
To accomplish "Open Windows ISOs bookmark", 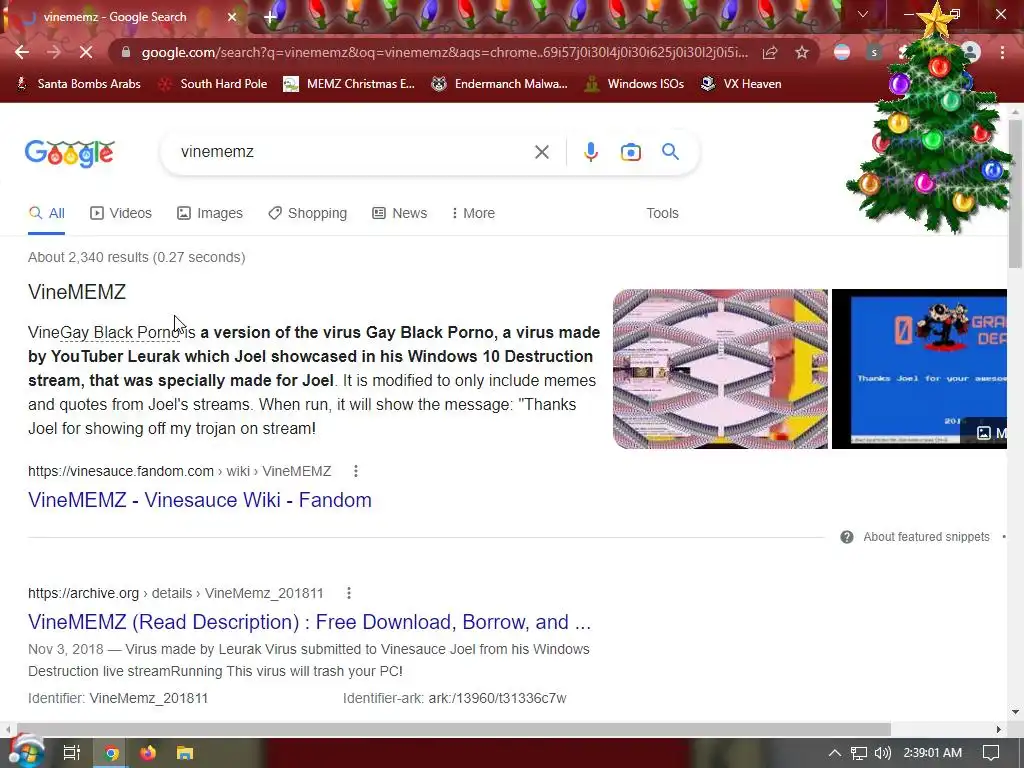I will [634, 84].
